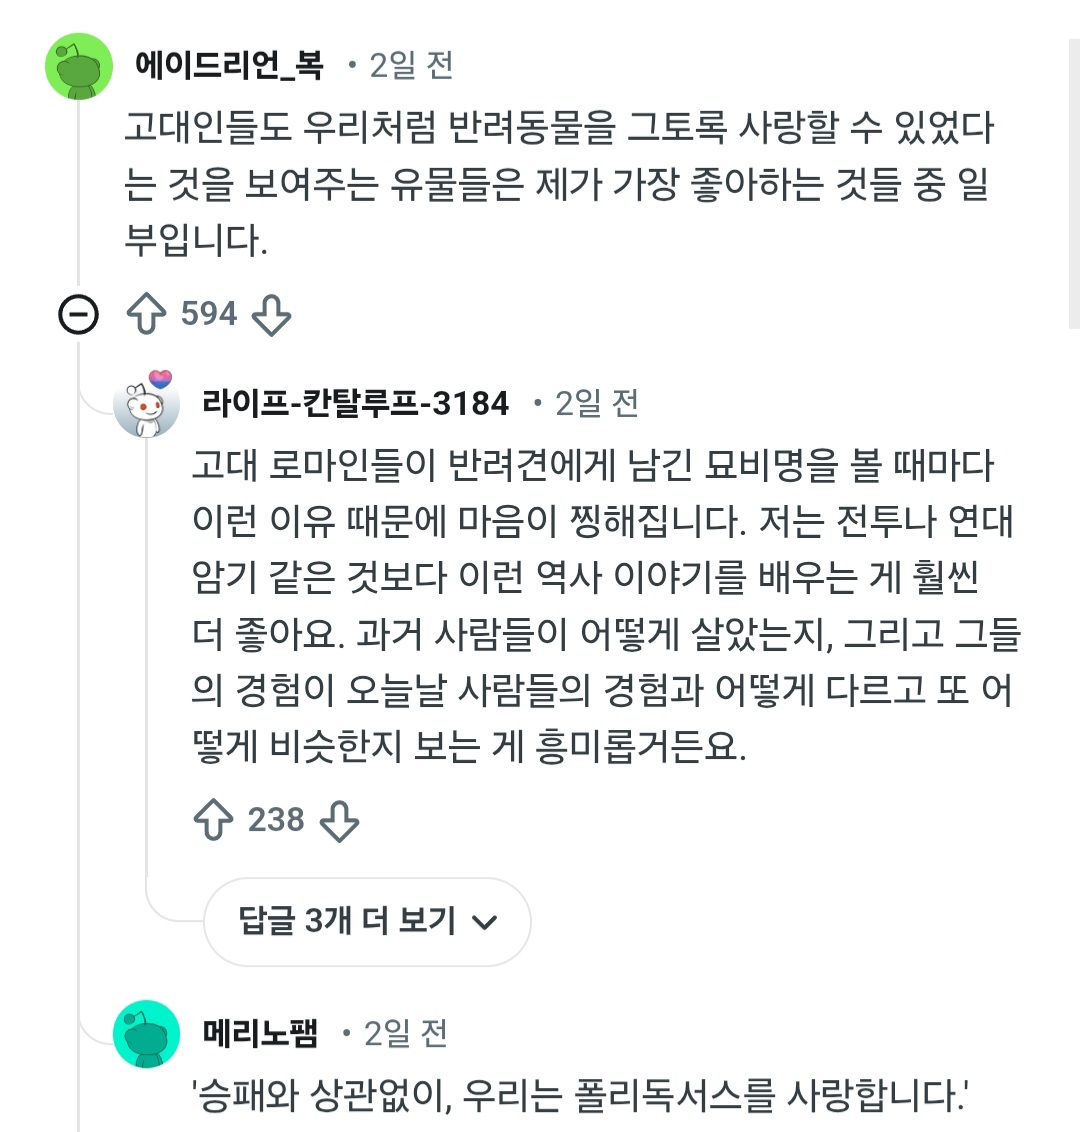The image size is (1080, 1132).
Task: Open 메리노팸's teal avatar
Action: [x=146, y=1034]
